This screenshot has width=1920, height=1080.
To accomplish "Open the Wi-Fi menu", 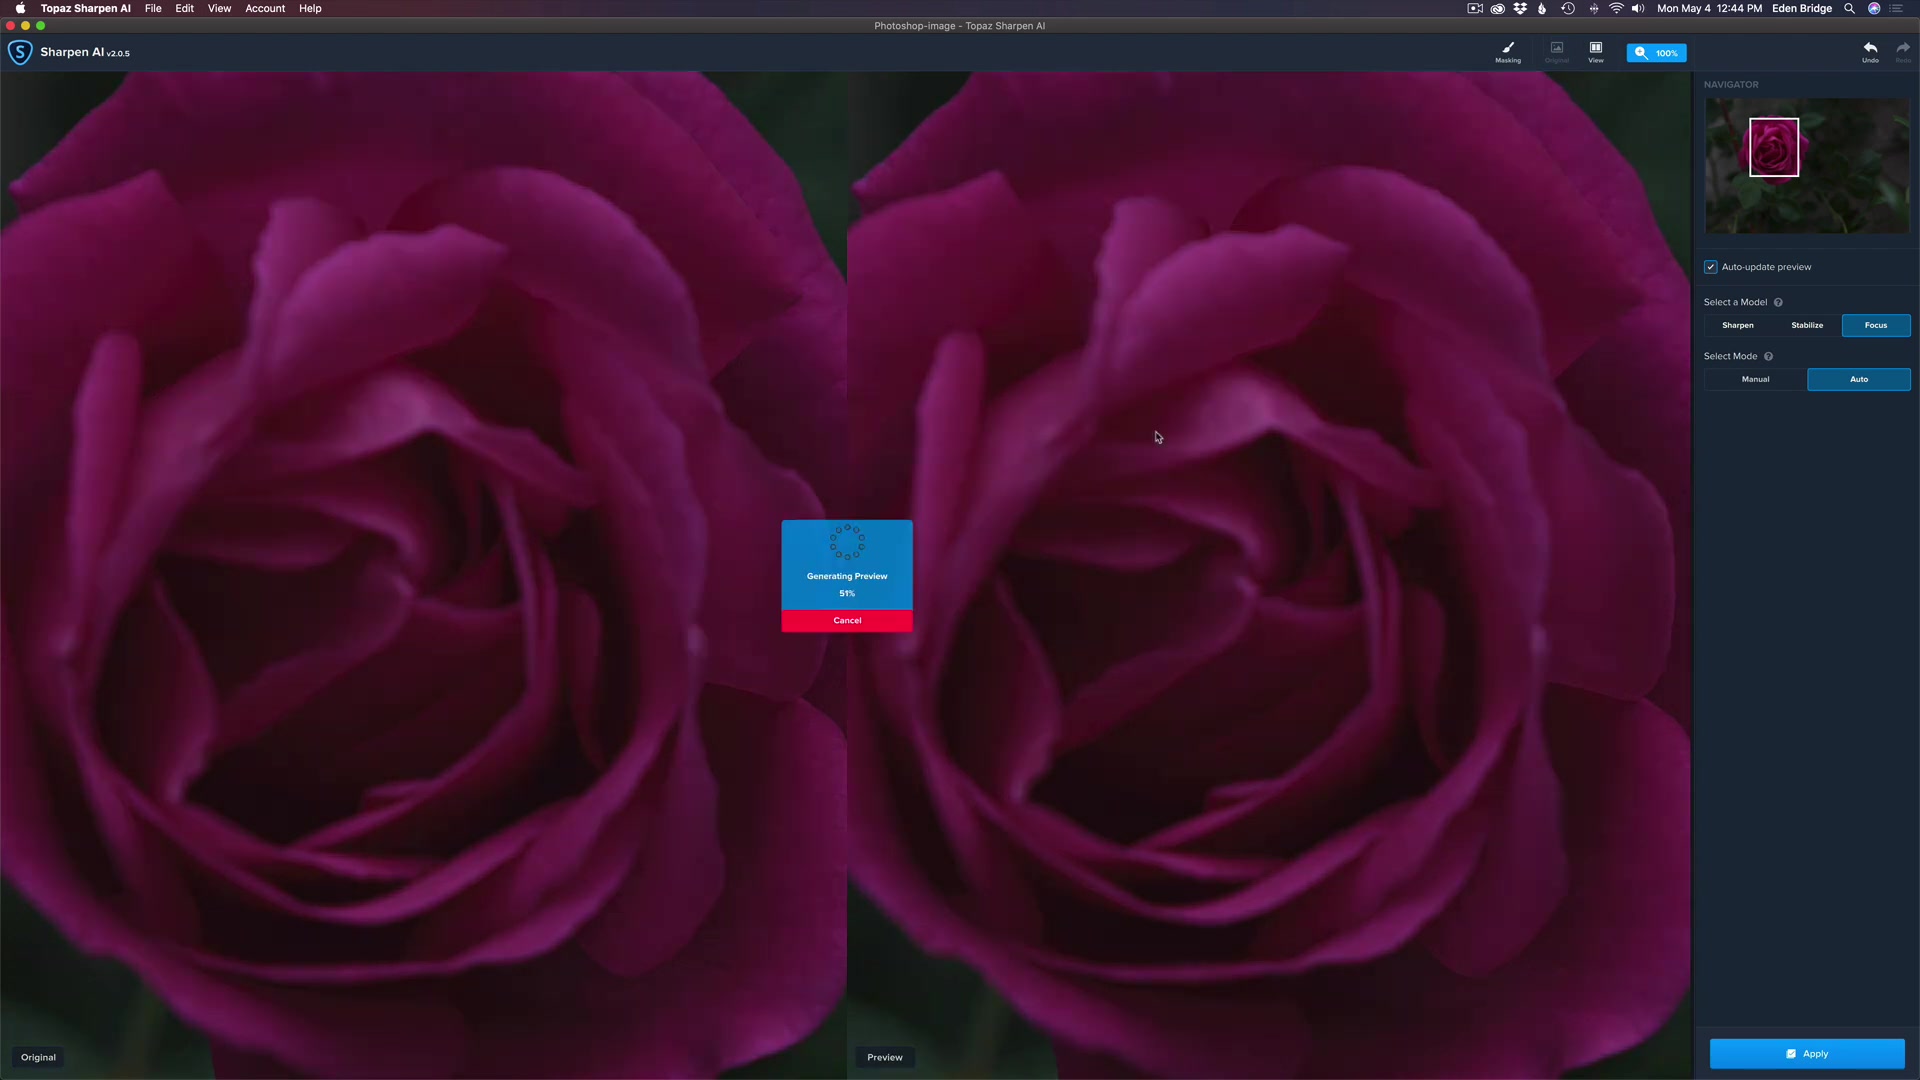I will coord(1616,8).
